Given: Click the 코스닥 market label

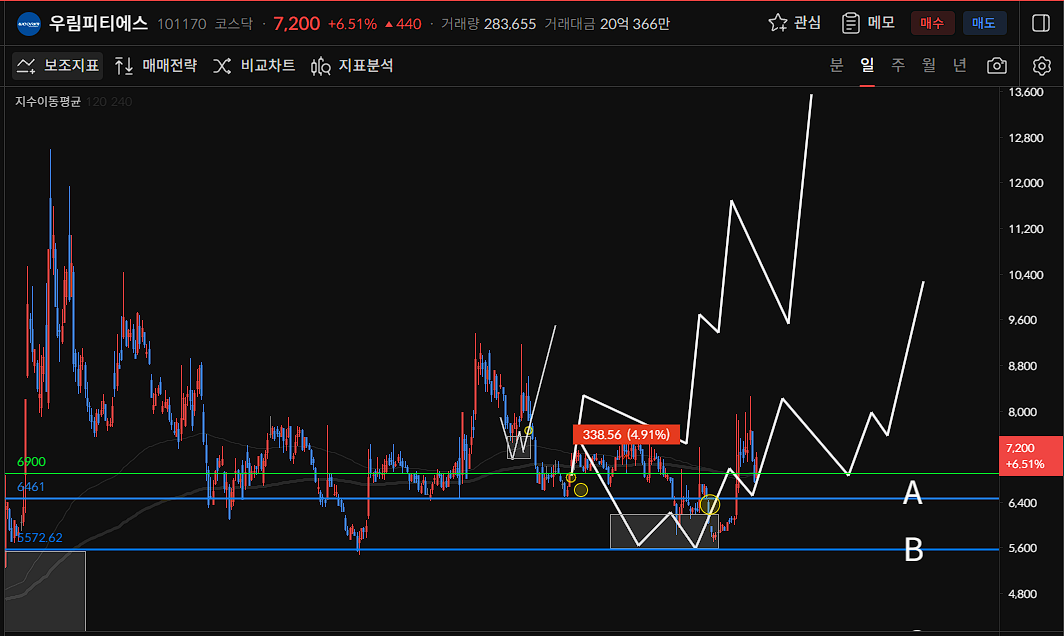Looking at the screenshot, I should [x=233, y=24].
